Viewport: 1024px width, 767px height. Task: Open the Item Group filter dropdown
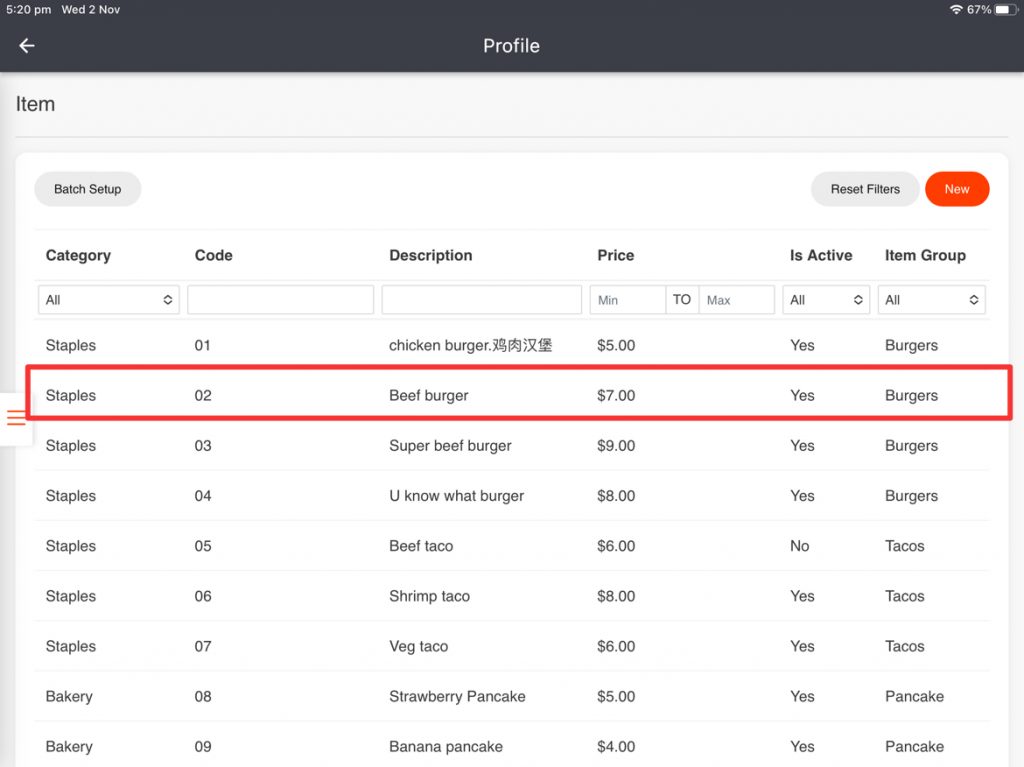[x=931, y=300]
